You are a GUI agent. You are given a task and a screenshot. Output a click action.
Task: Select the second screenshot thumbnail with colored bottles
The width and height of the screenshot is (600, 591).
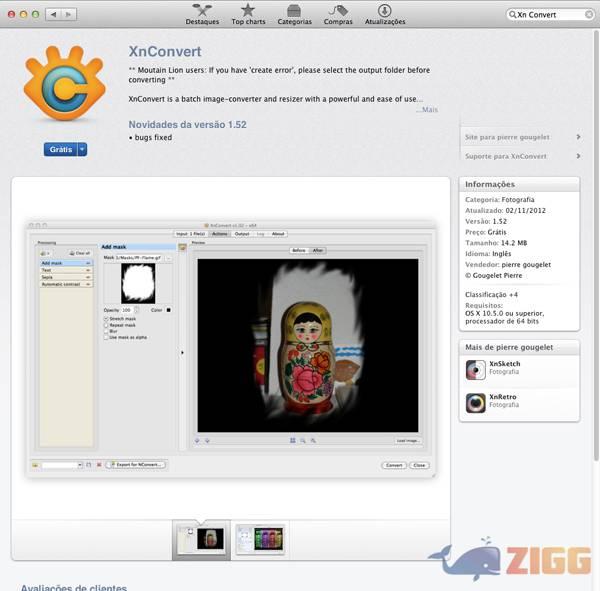(260, 539)
